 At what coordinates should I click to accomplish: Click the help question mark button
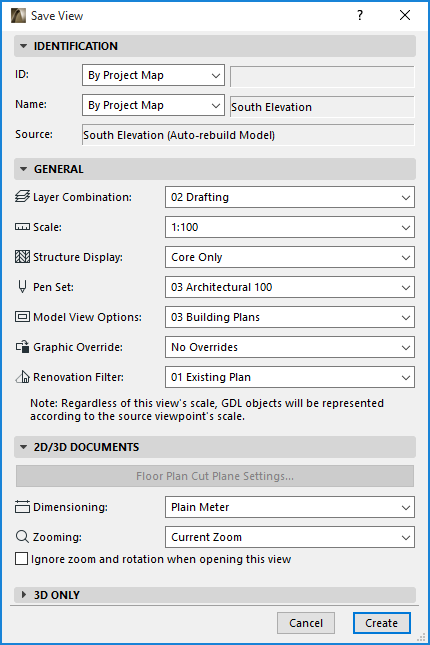pos(360,16)
